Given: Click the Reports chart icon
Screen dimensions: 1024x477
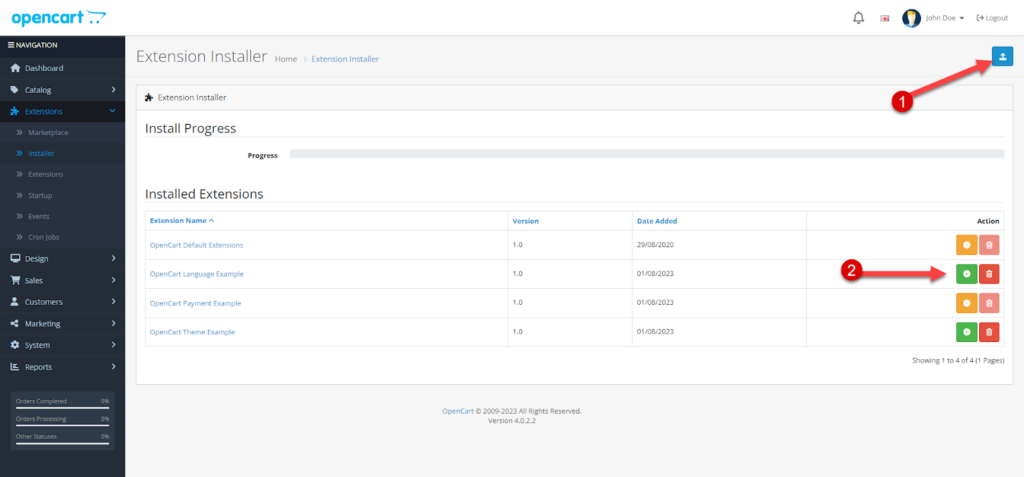Looking at the screenshot, I should coord(15,367).
